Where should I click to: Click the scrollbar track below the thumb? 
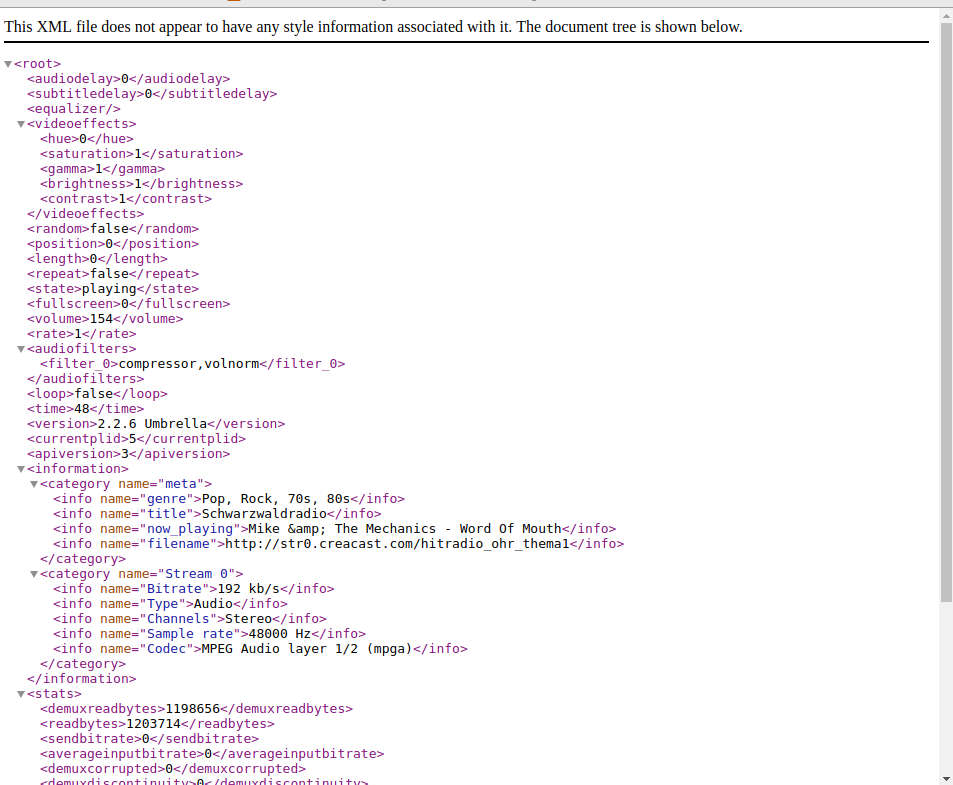pos(946,690)
